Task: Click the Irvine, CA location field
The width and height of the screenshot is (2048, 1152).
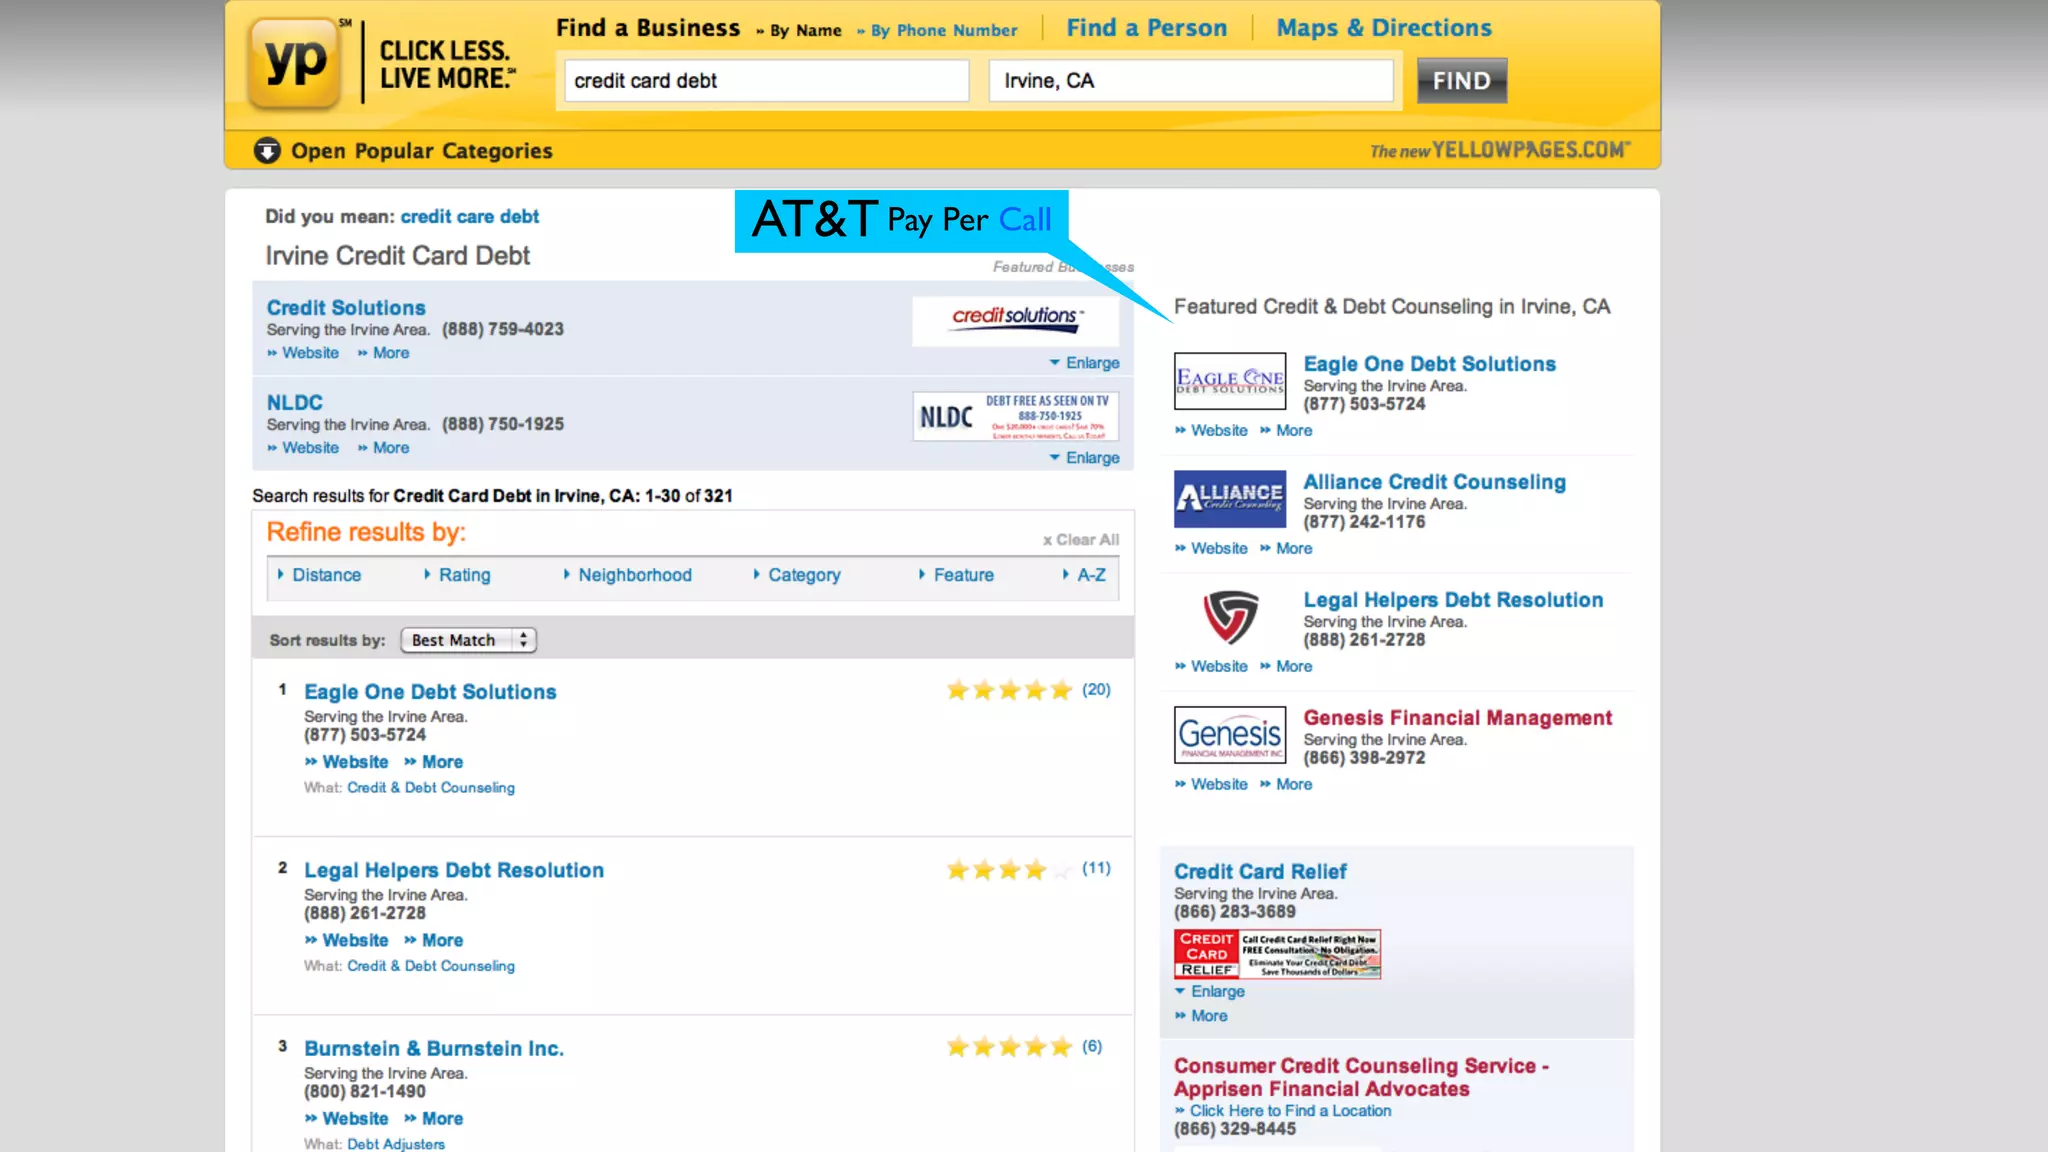Action: (1191, 81)
